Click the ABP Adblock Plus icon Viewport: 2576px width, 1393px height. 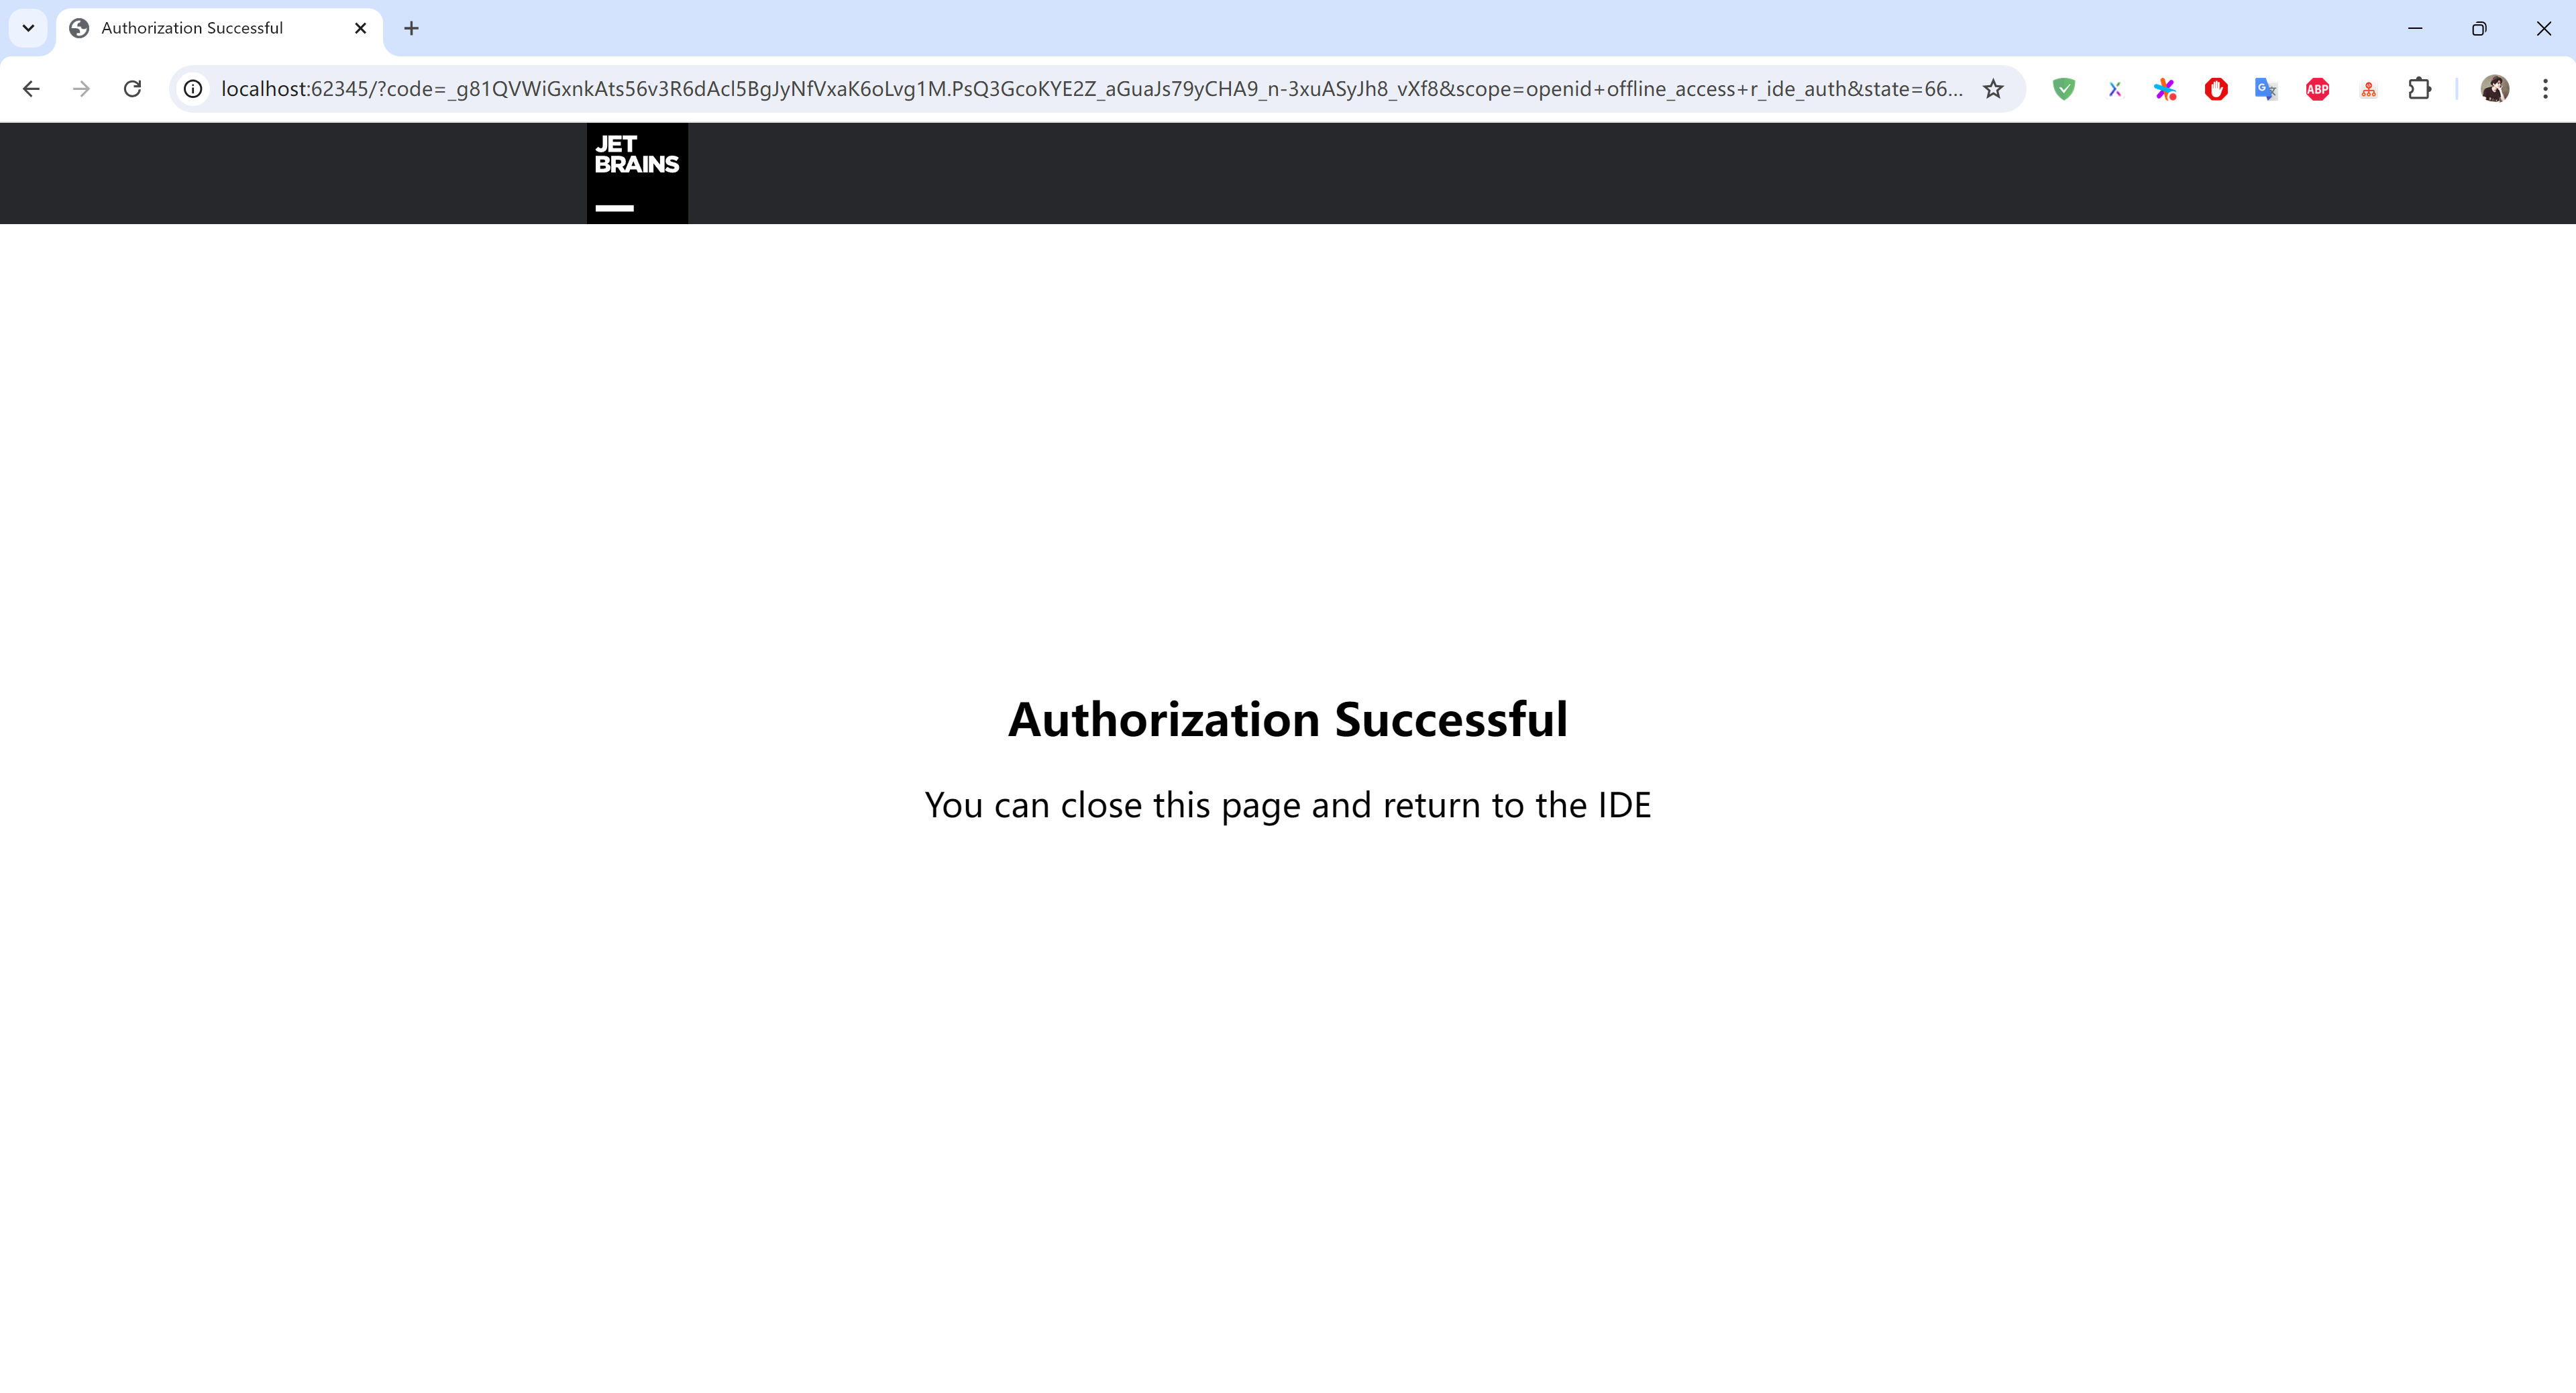click(x=2317, y=89)
